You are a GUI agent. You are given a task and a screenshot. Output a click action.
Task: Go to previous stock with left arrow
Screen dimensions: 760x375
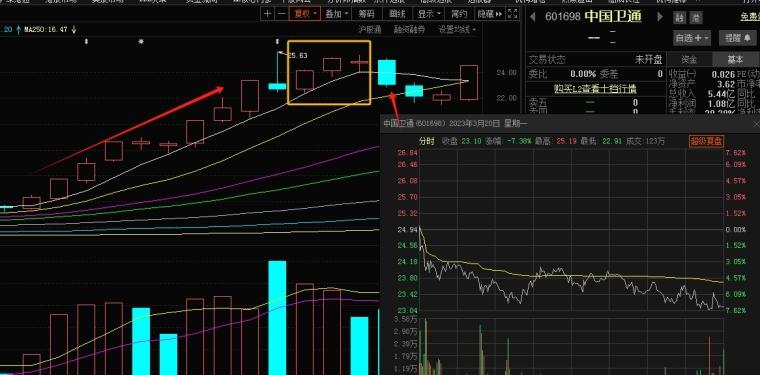(533, 16)
